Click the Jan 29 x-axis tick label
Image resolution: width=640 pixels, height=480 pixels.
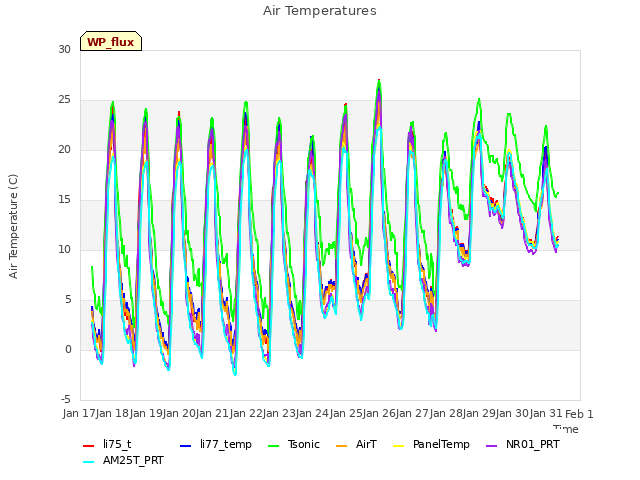[x=481, y=413]
